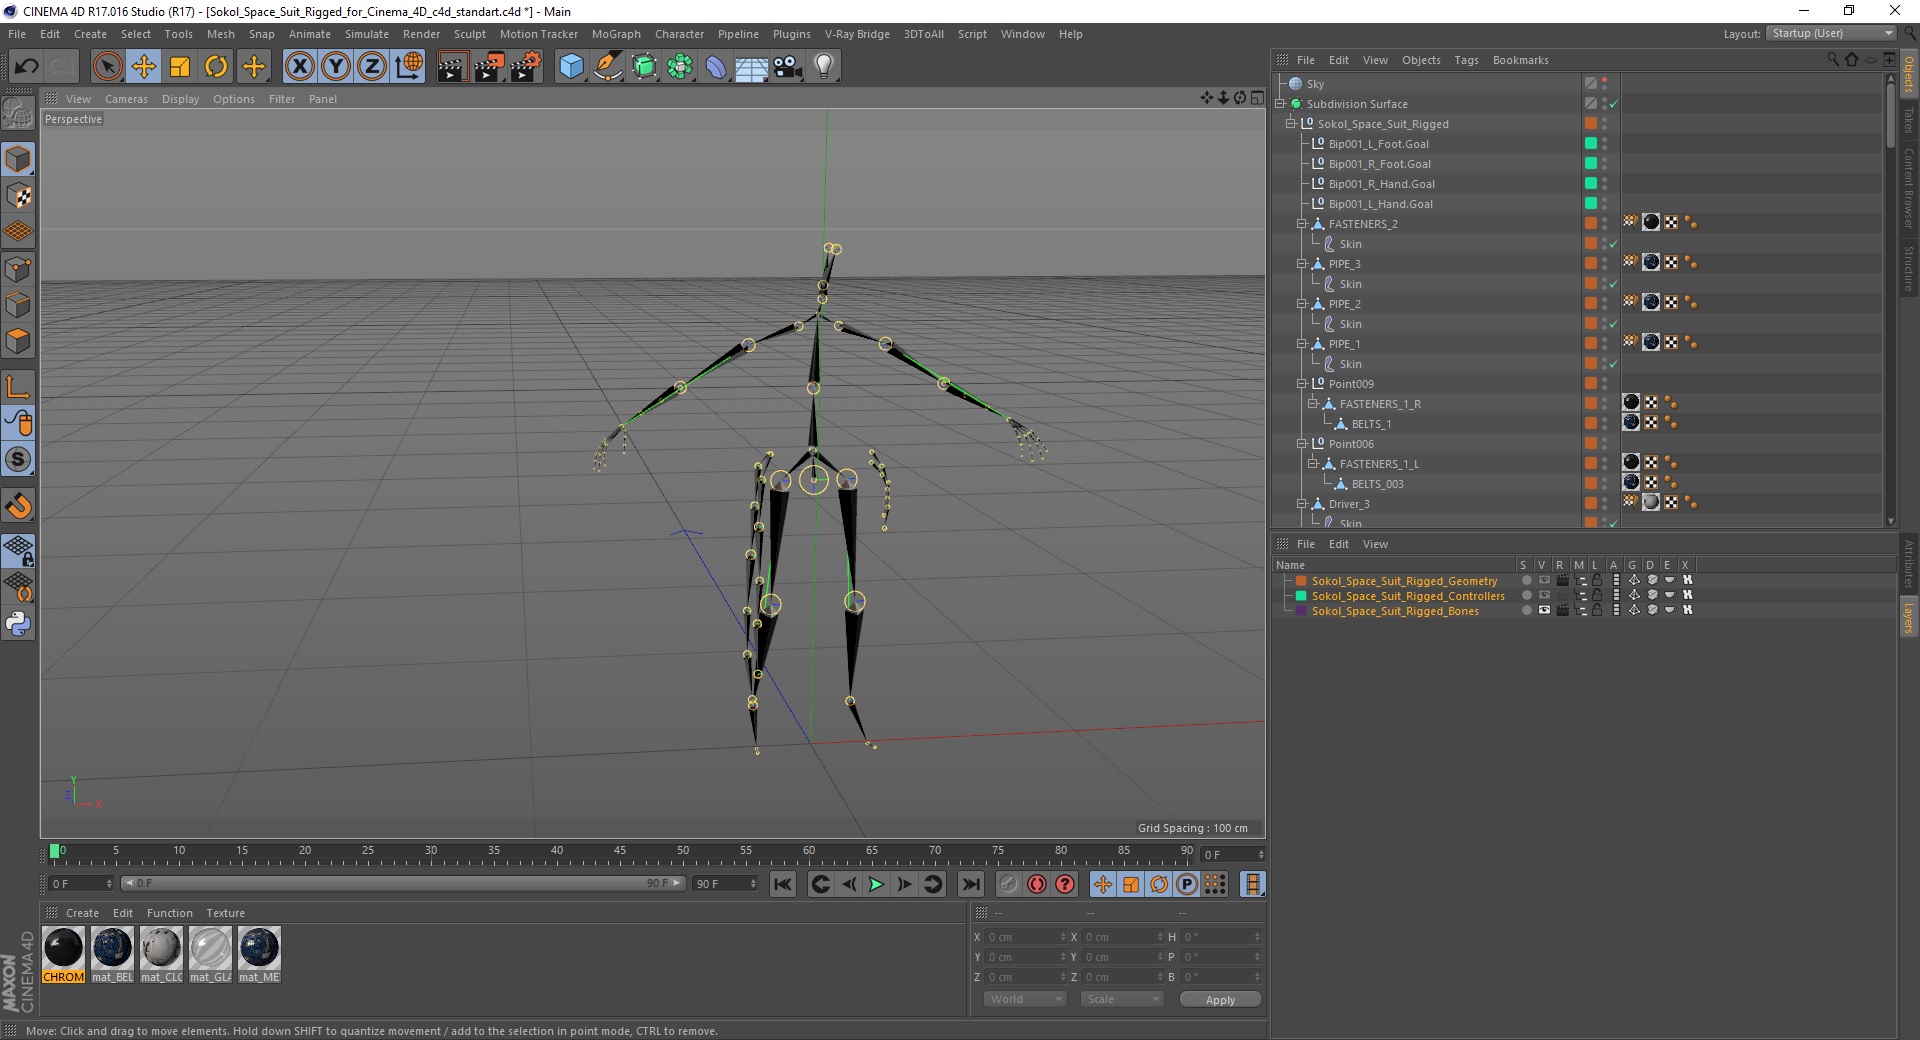Click the Array modeling object icon
The image size is (1920, 1040).
click(x=680, y=67)
